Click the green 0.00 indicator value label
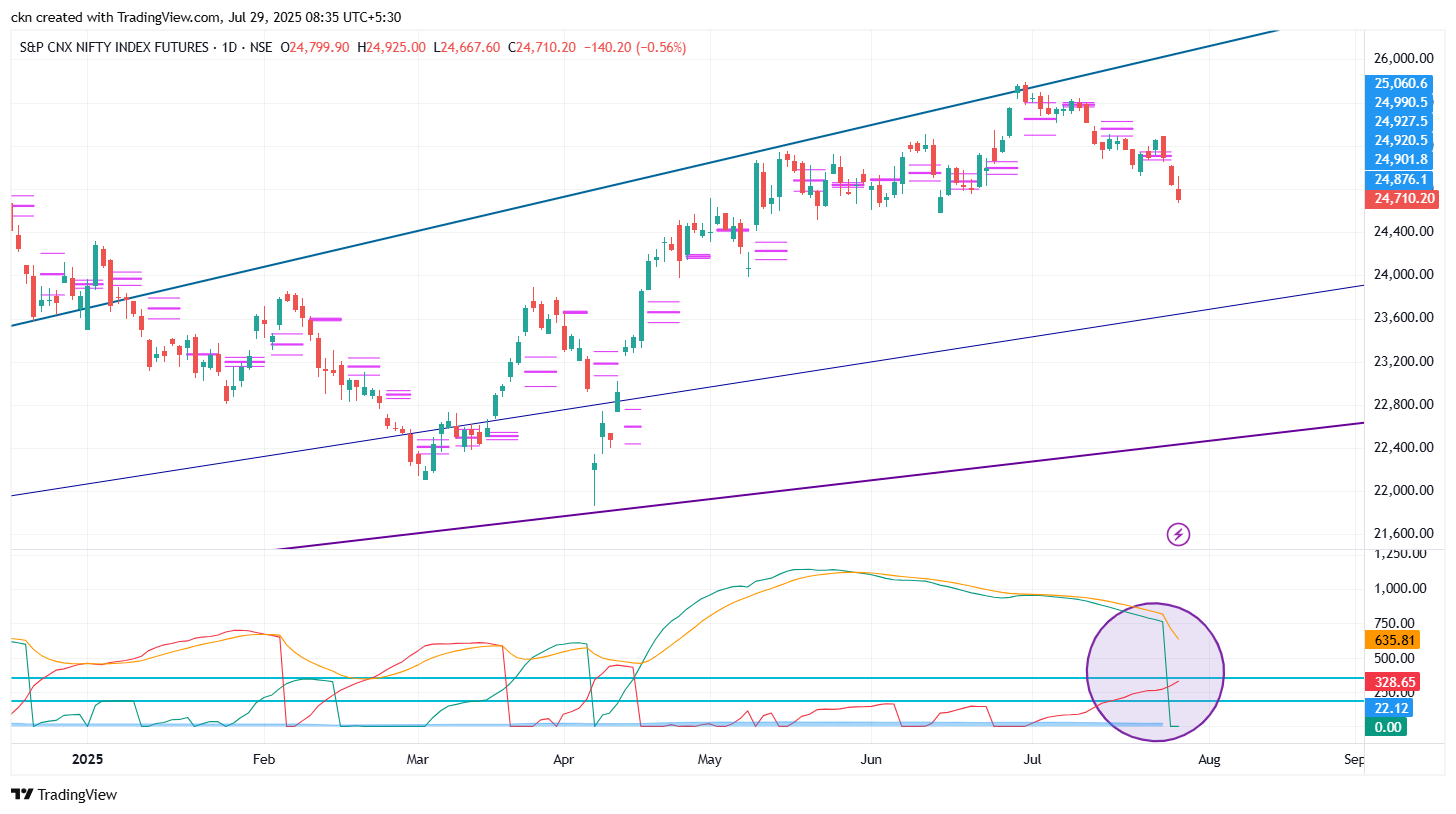 [1386, 727]
